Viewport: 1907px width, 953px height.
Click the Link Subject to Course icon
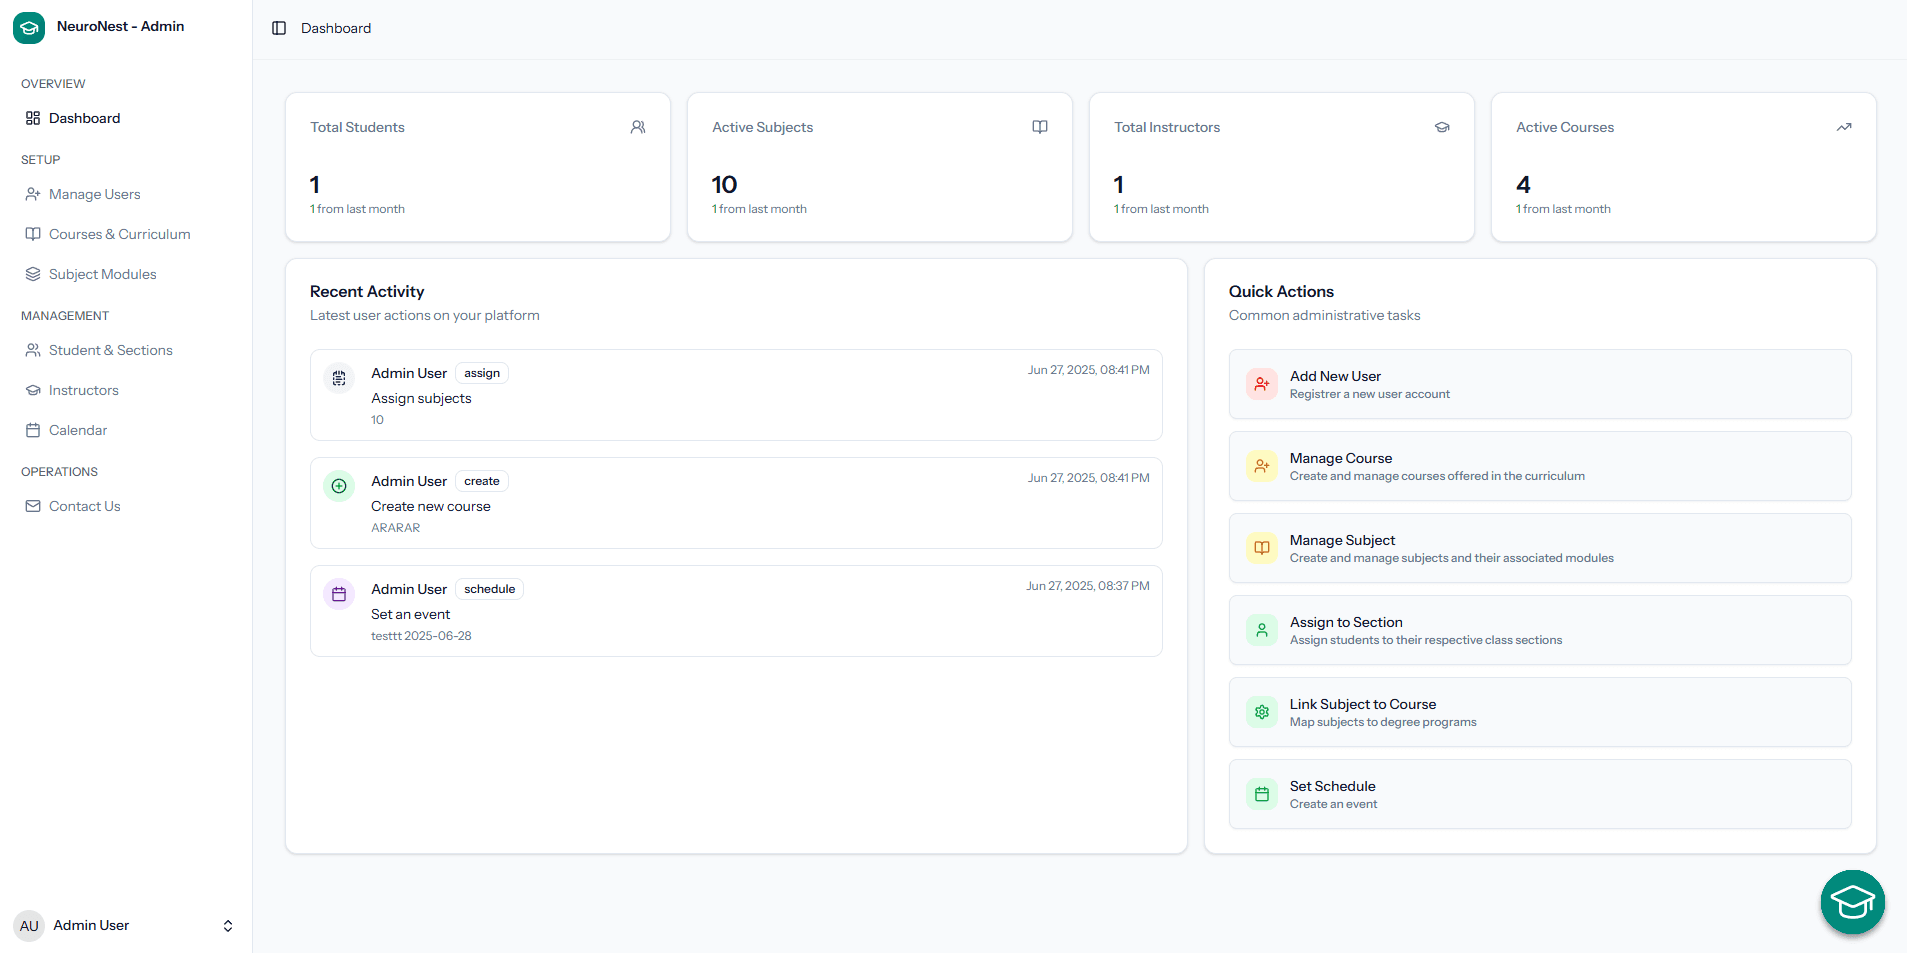coord(1261,712)
